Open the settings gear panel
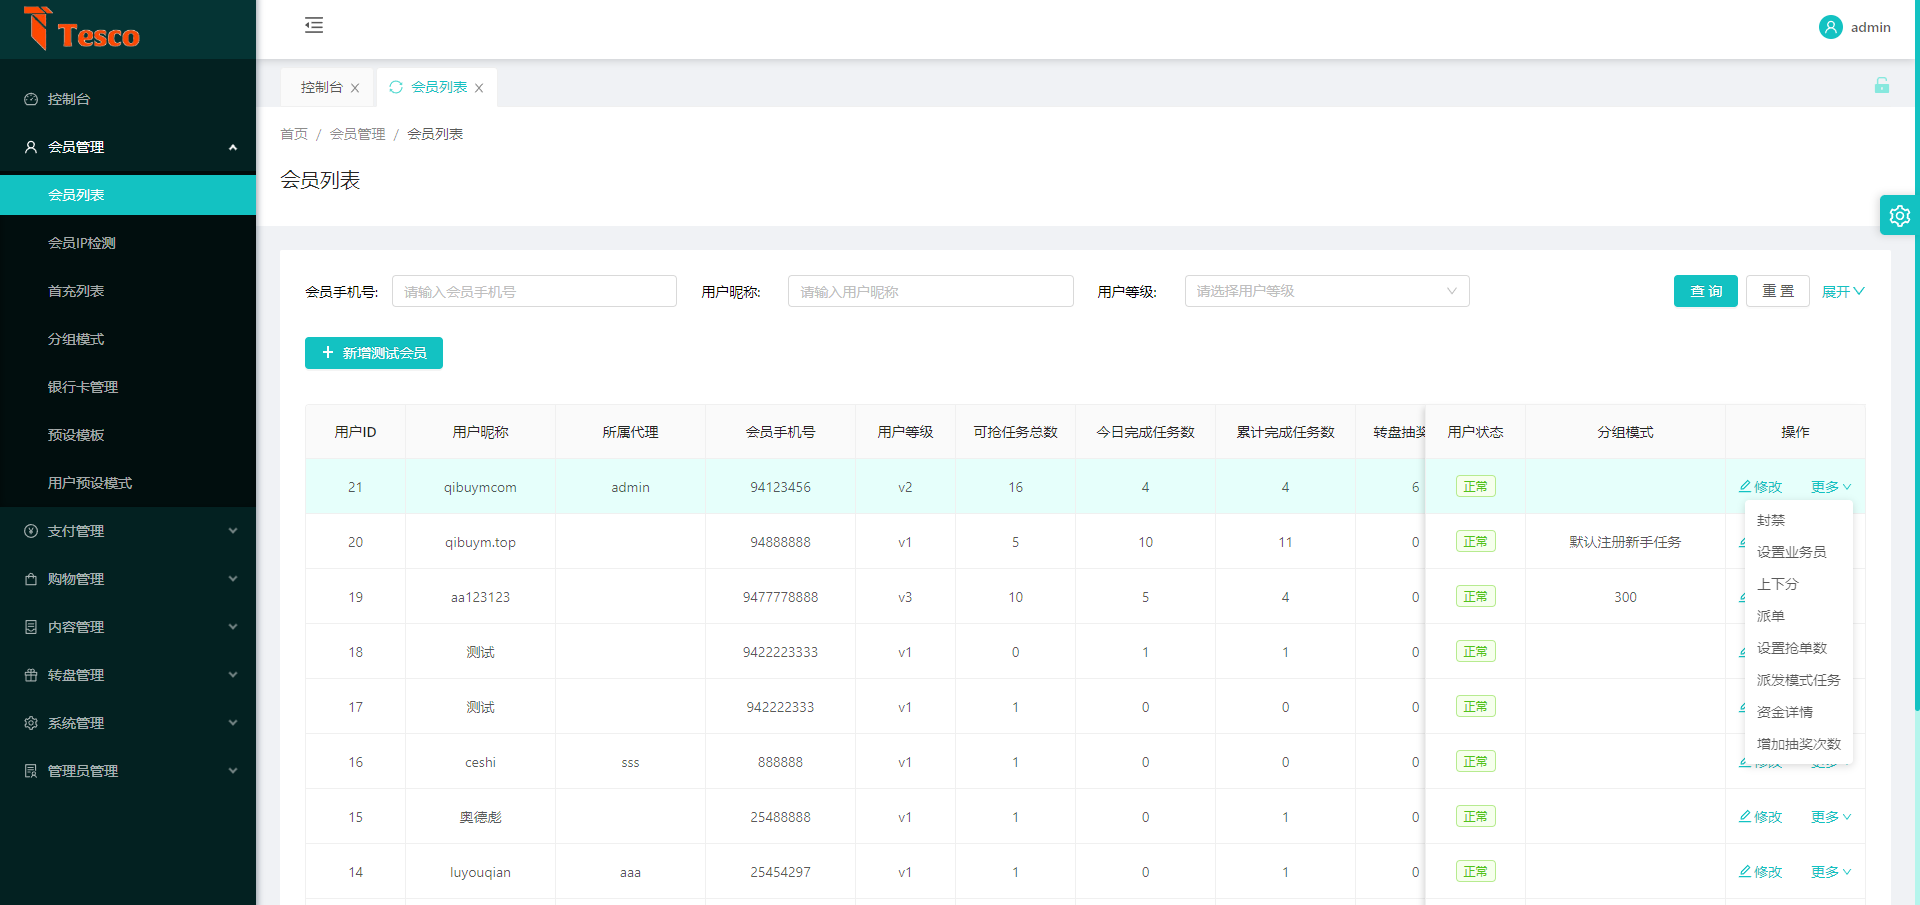The width and height of the screenshot is (1920, 905). (1899, 215)
